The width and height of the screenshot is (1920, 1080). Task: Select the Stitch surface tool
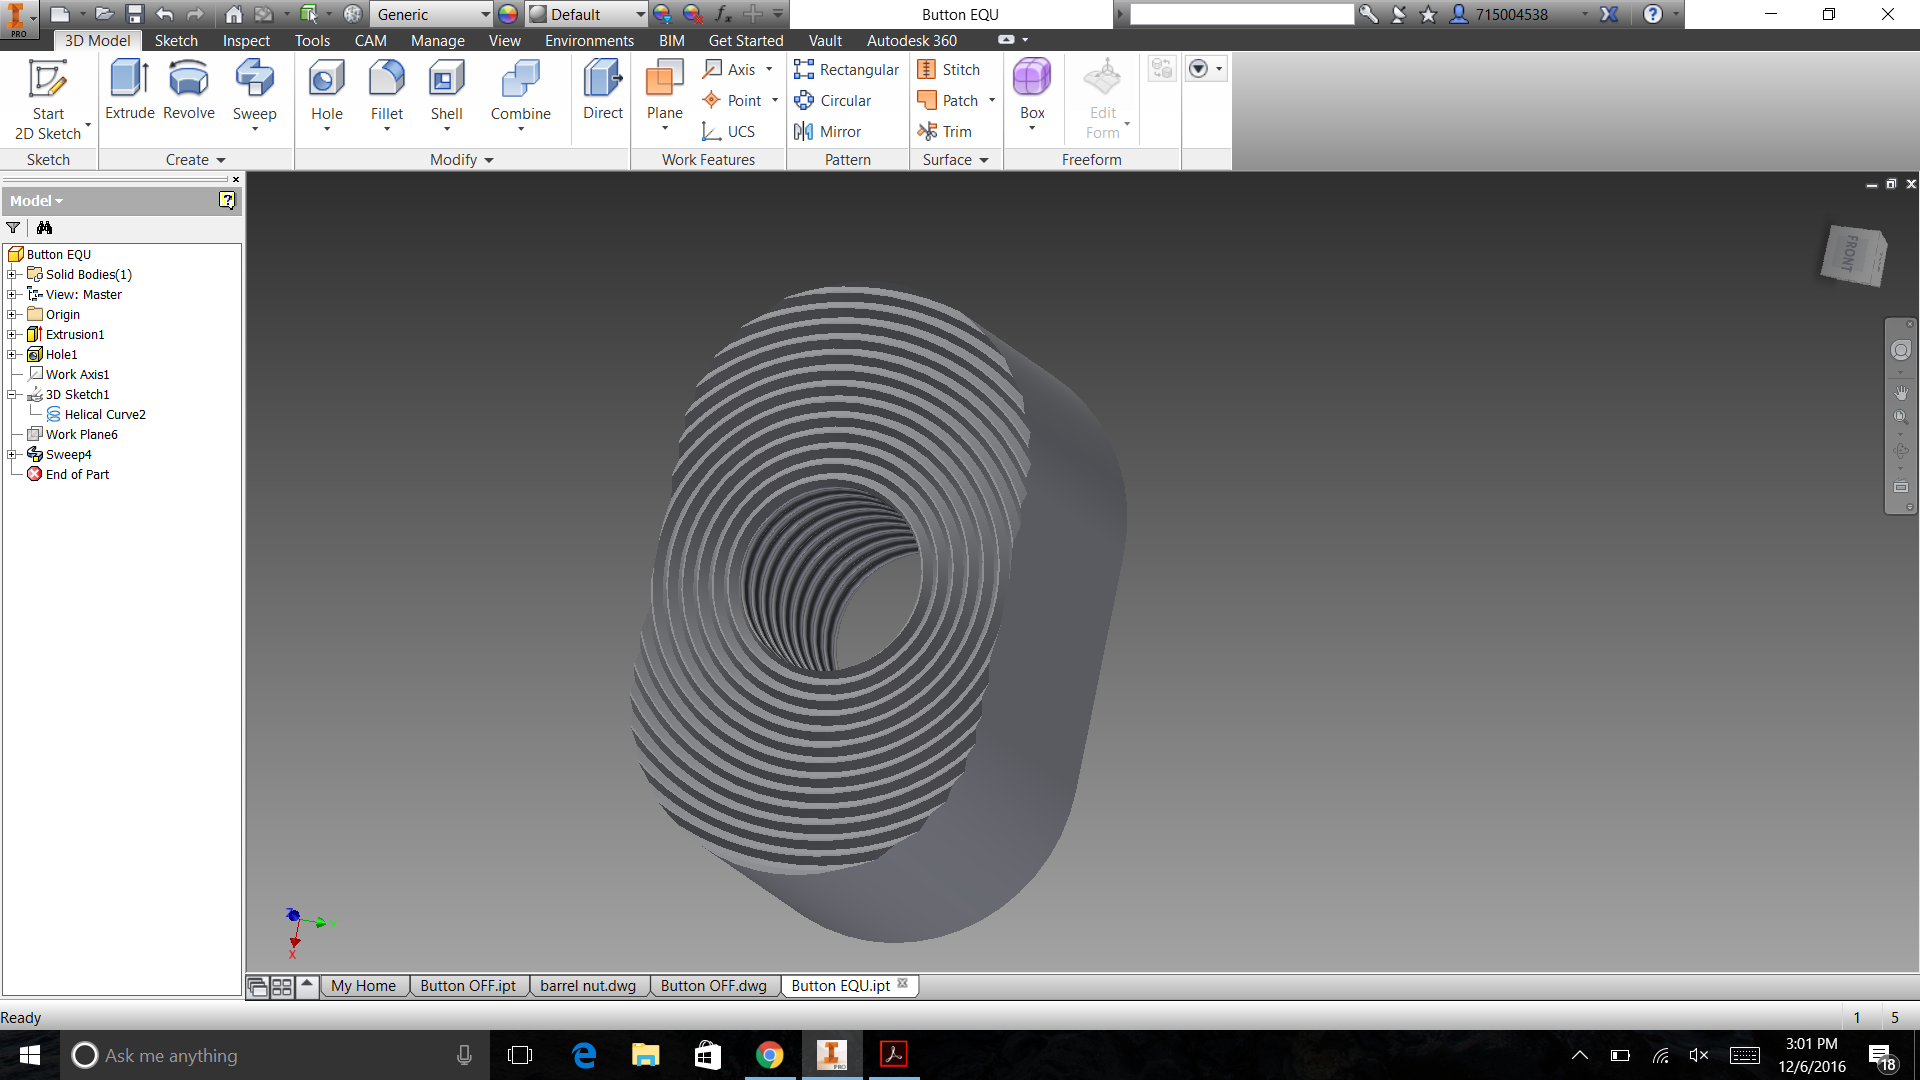(951, 69)
